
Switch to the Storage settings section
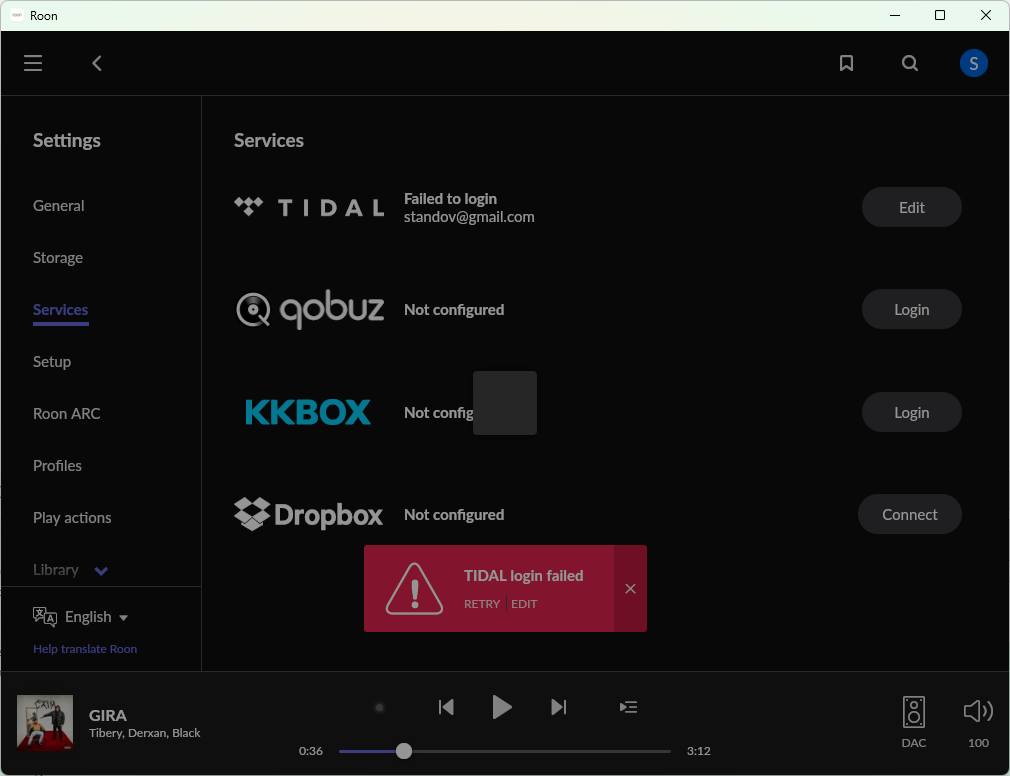[57, 257]
